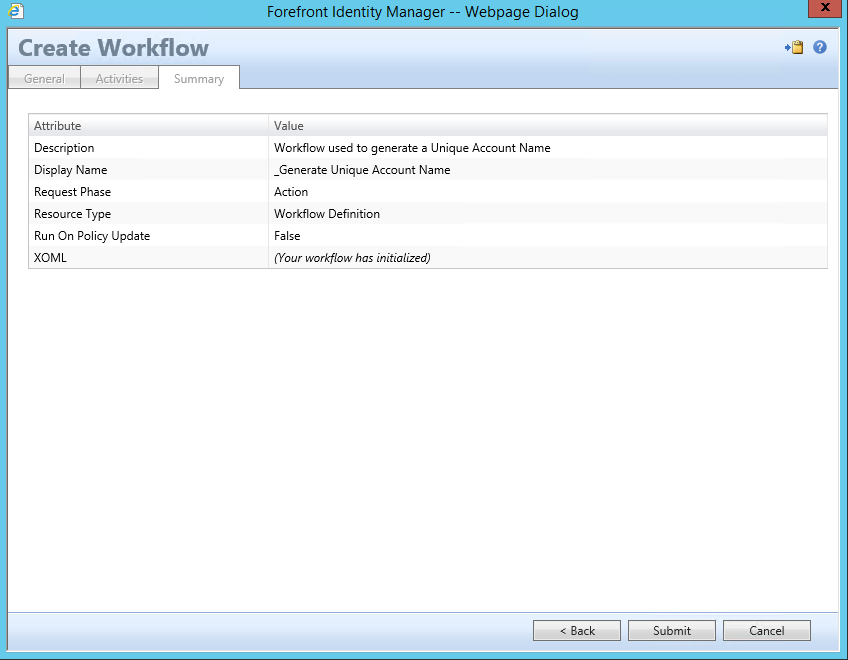The width and height of the screenshot is (848, 660).
Task: Switch to the Activities tab
Action: pyautogui.click(x=120, y=78)
